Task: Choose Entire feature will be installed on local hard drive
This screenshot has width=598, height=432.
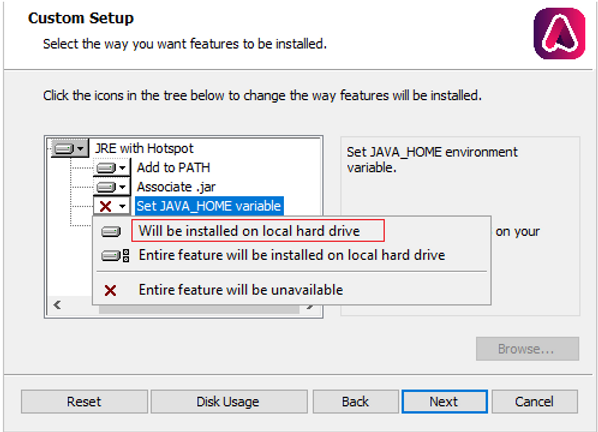Action: (x=291, y=255)
